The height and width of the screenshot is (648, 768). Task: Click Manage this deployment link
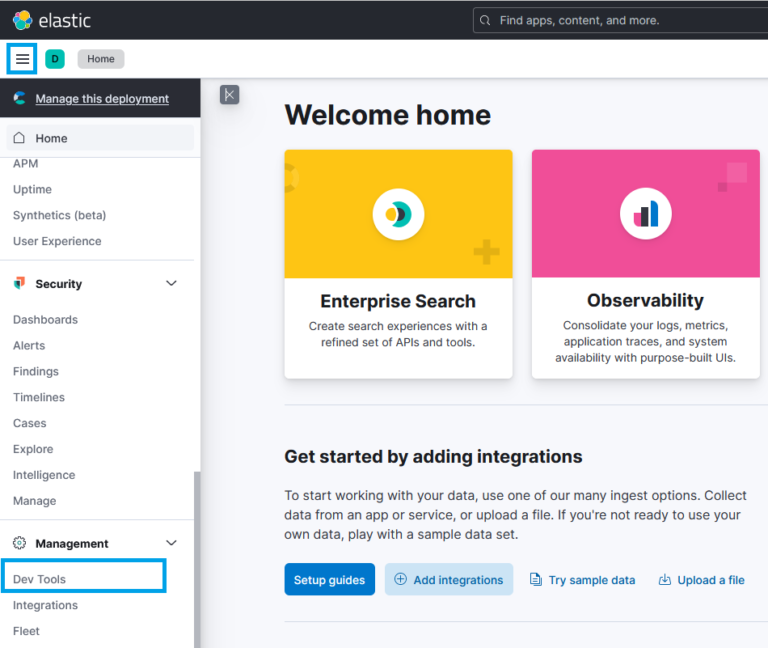click(x=102, y=99)
